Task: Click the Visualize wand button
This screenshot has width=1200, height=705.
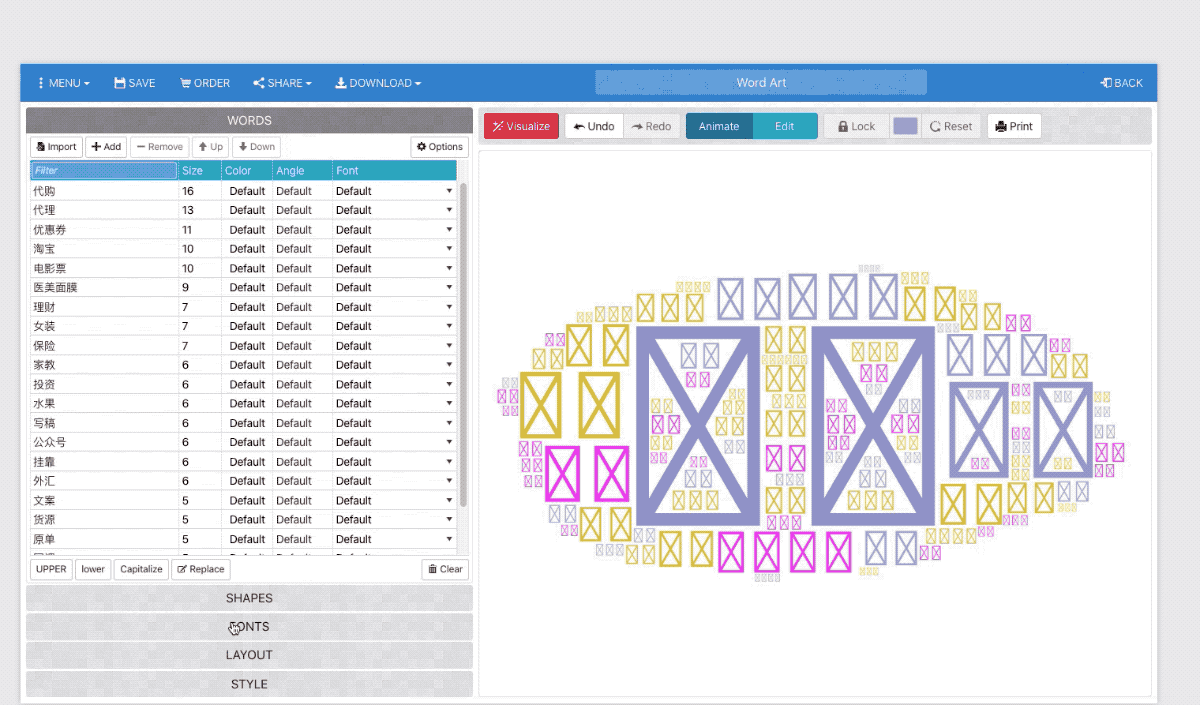Action: (521, 126)
